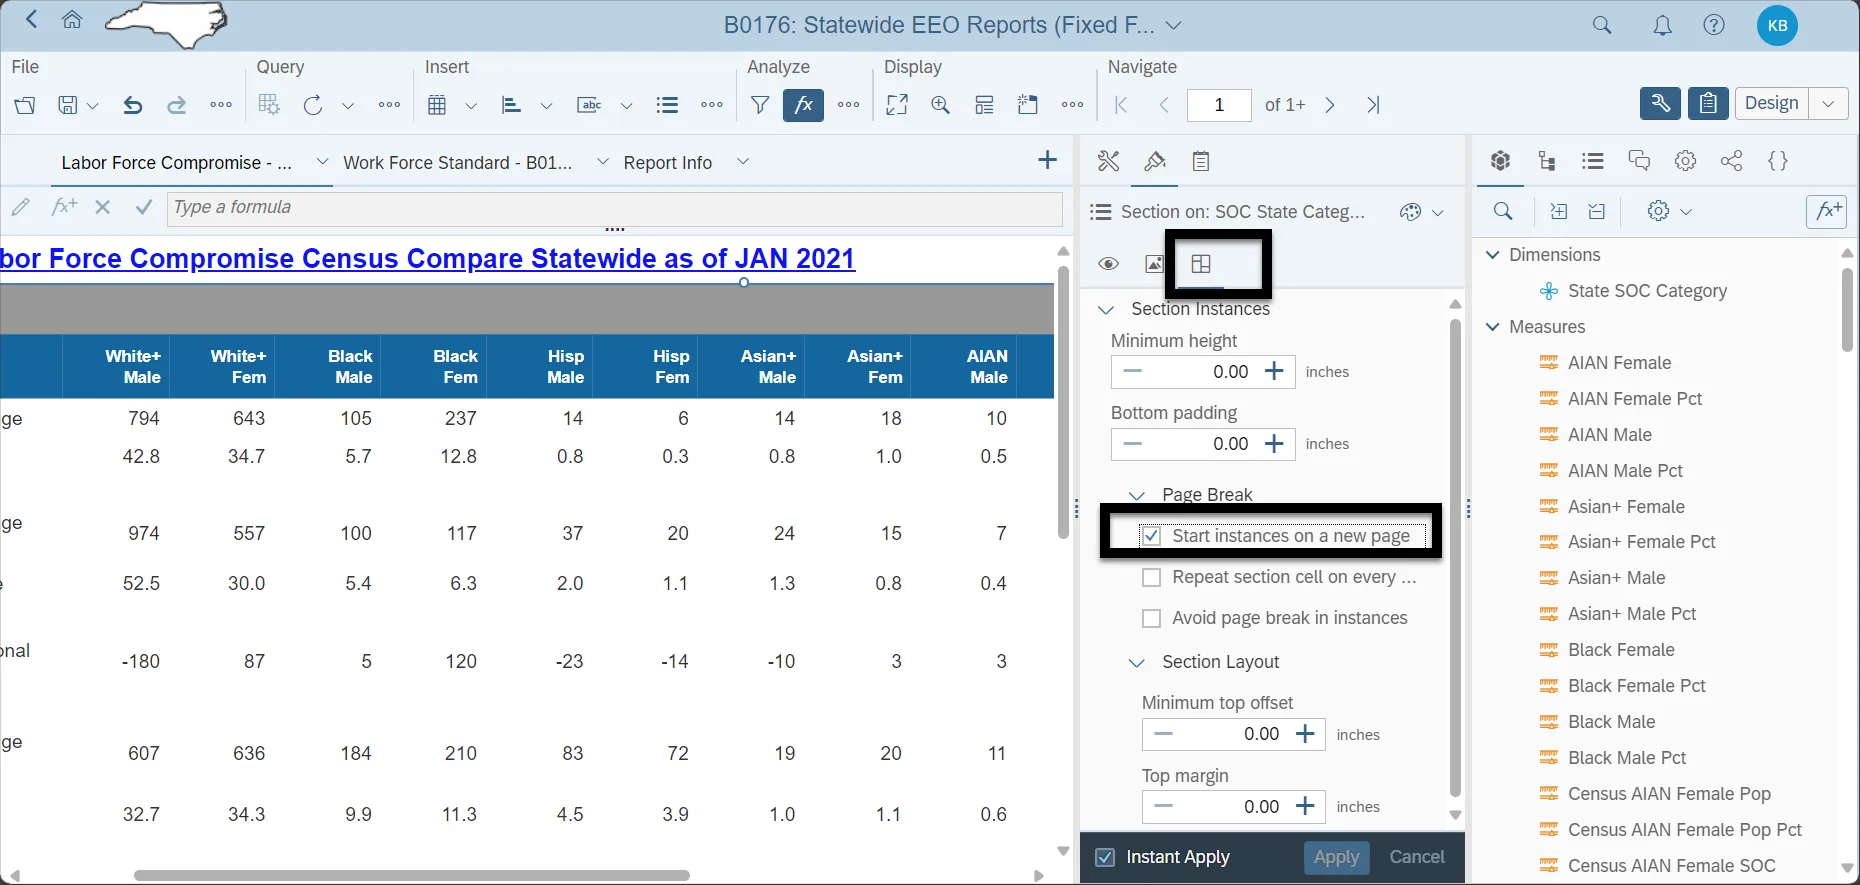The width and height of the screenshot is (1860, 885).
Task: Open the Filter funnel icon
Action: click(760, 105)
